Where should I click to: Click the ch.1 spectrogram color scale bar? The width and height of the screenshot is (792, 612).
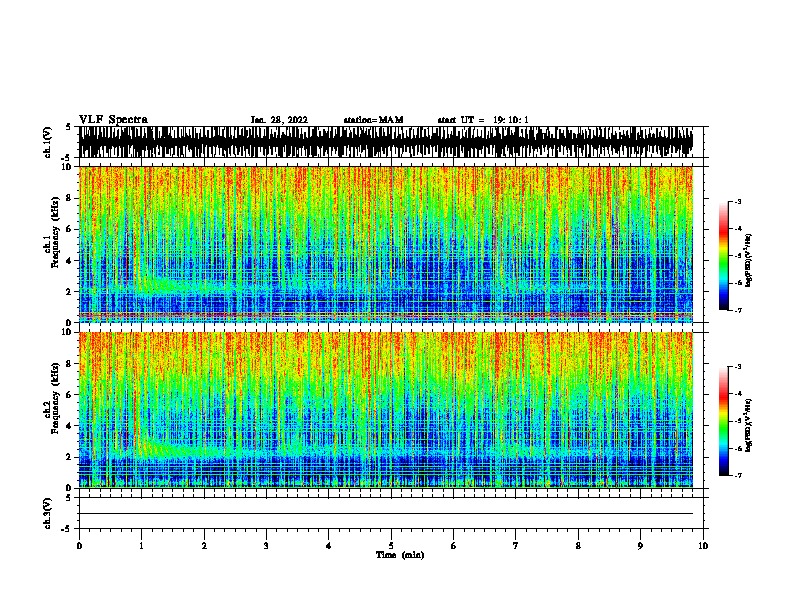[724, 256]
